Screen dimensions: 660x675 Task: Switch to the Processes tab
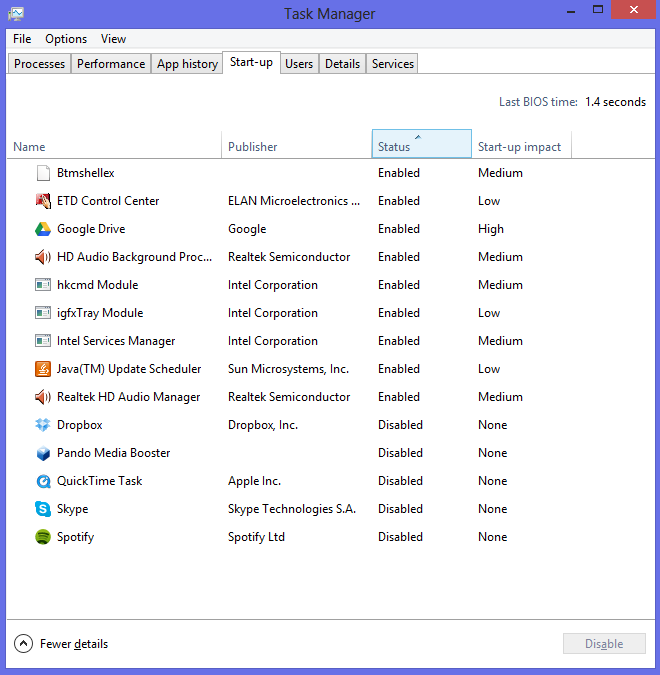pyautogui.click(x=39, y=64)
